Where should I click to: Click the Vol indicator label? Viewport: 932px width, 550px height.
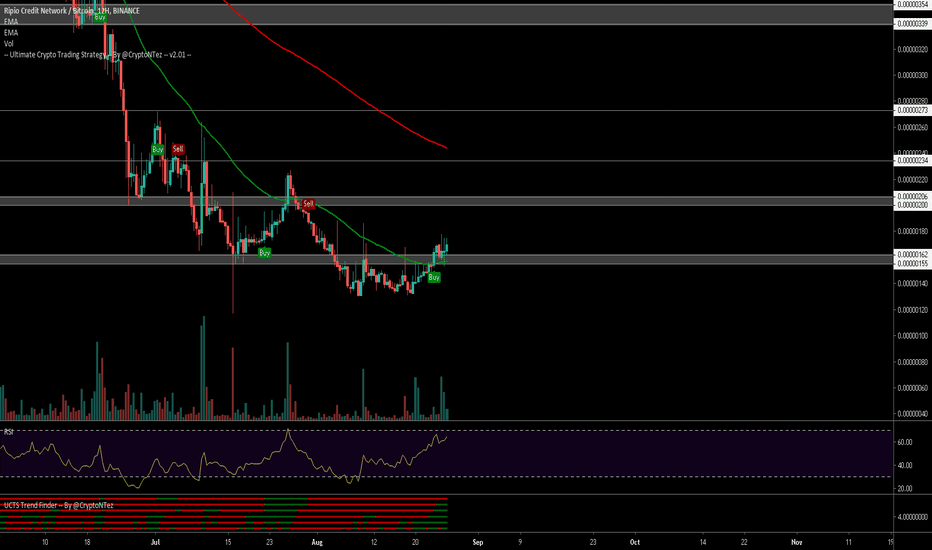click(x=8, y=43)
